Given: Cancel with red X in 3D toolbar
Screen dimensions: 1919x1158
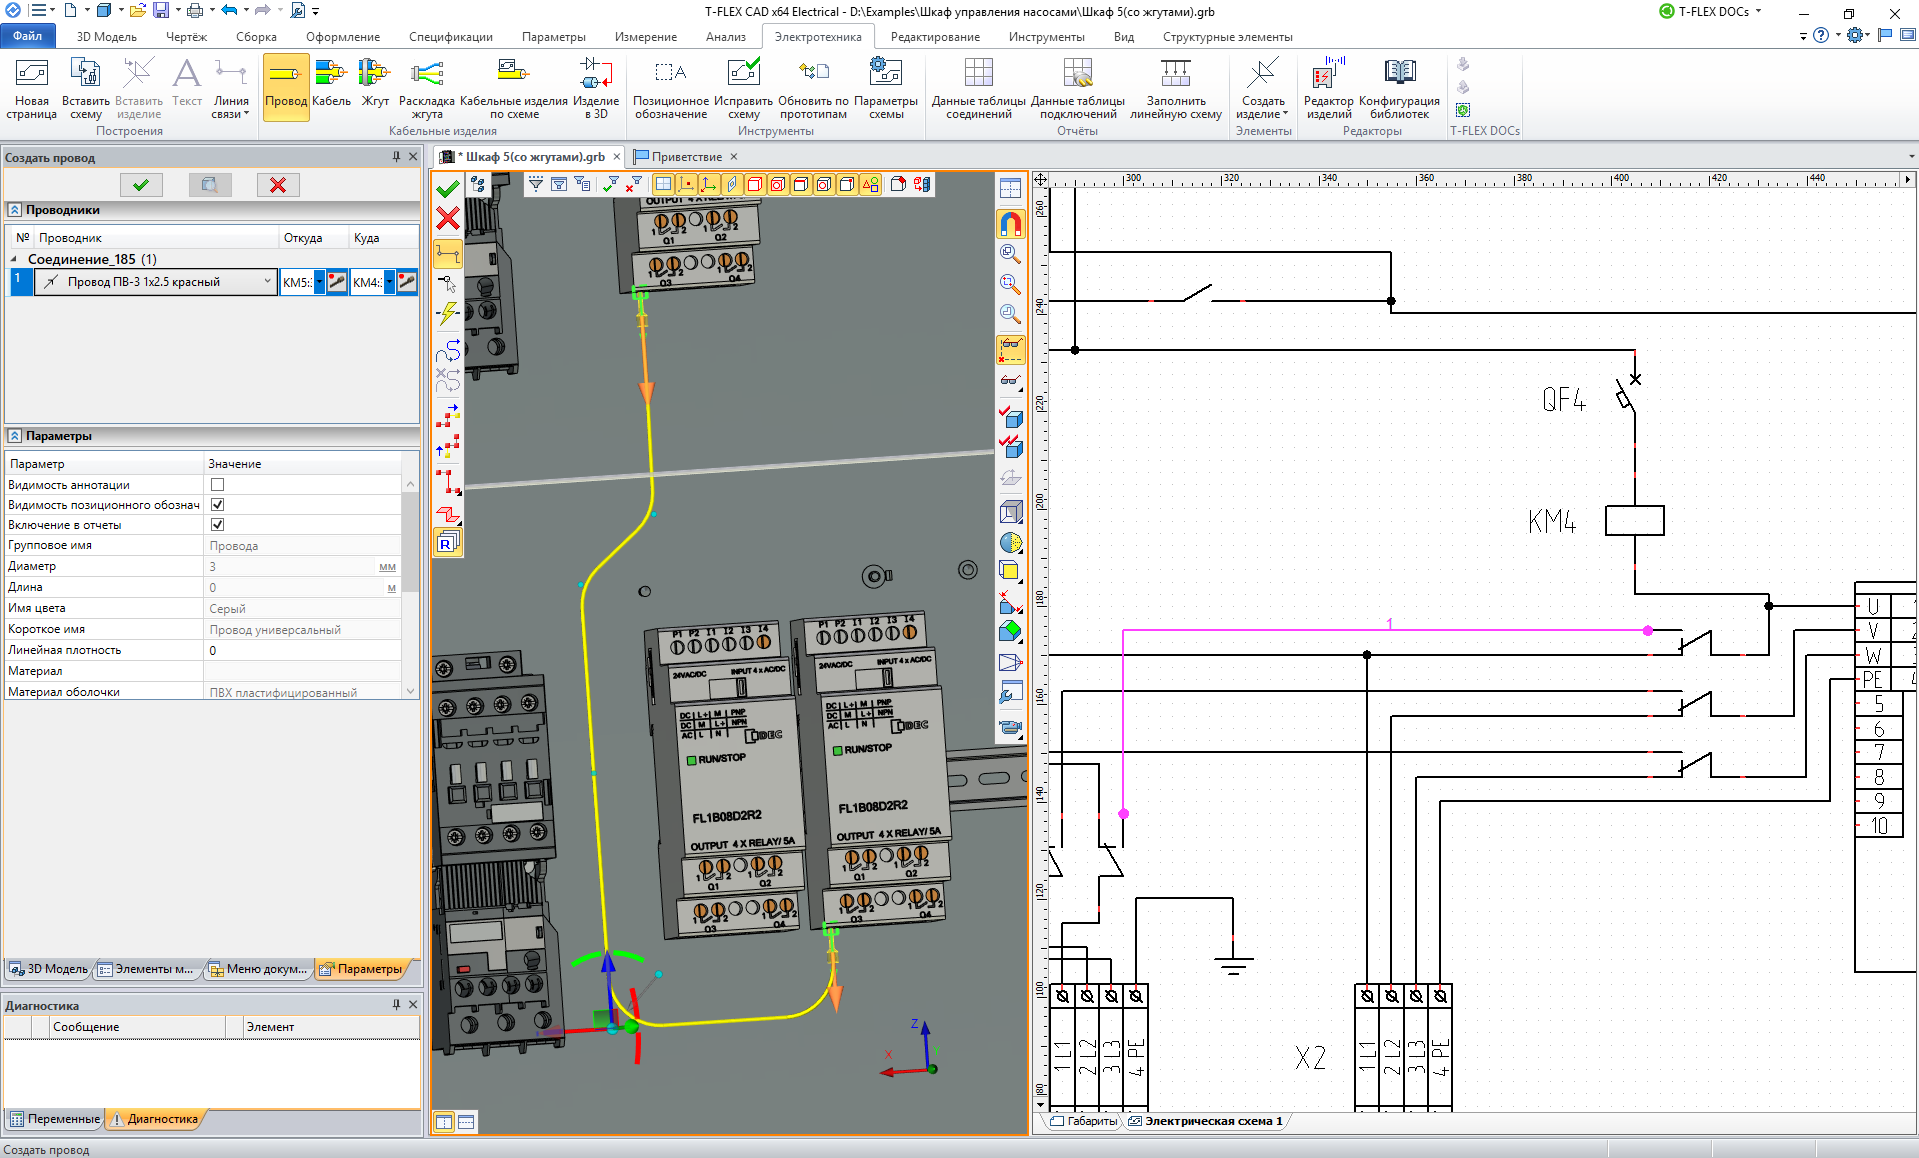Looking at the screenshot, I should pos(448,218).
